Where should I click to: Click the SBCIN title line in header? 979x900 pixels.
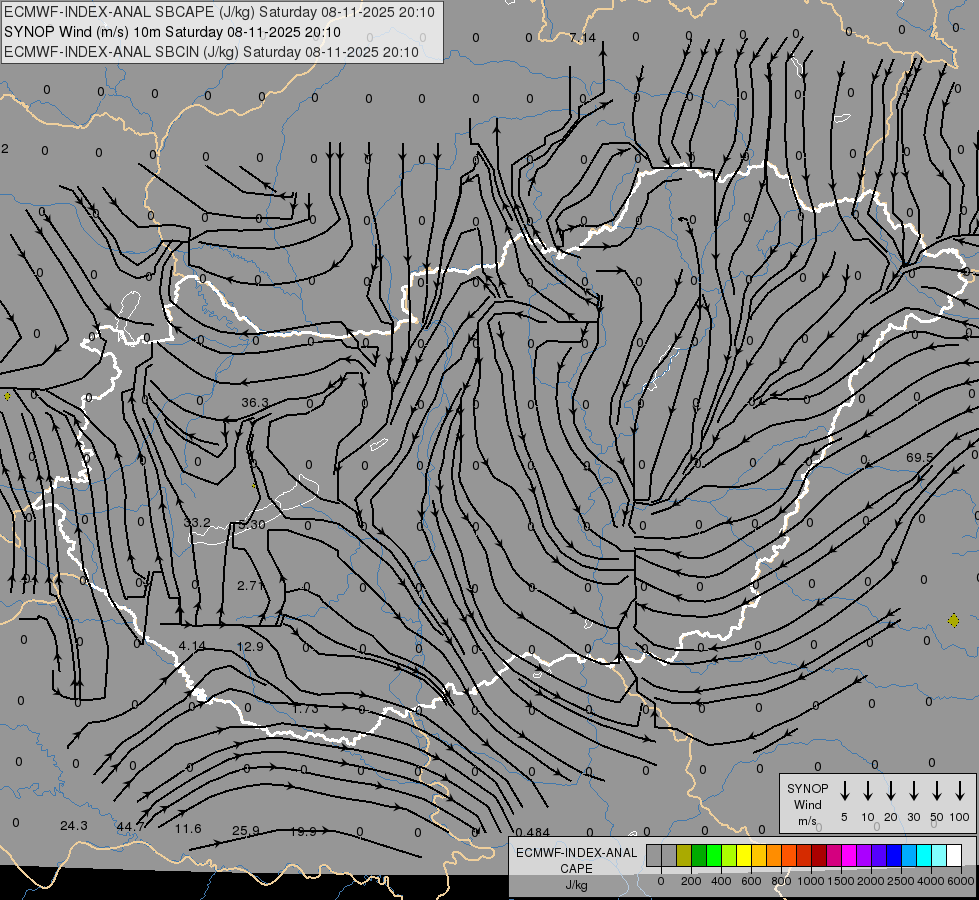211,52
